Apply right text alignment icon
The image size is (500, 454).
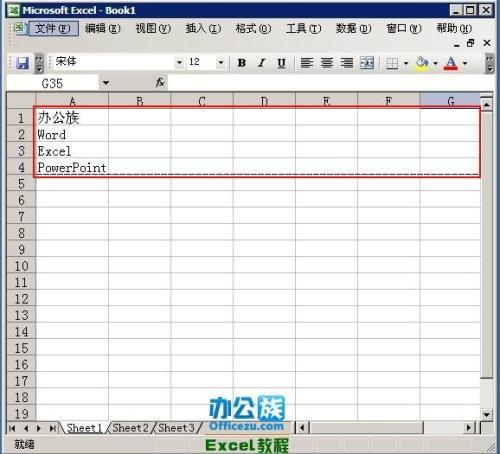347,63
